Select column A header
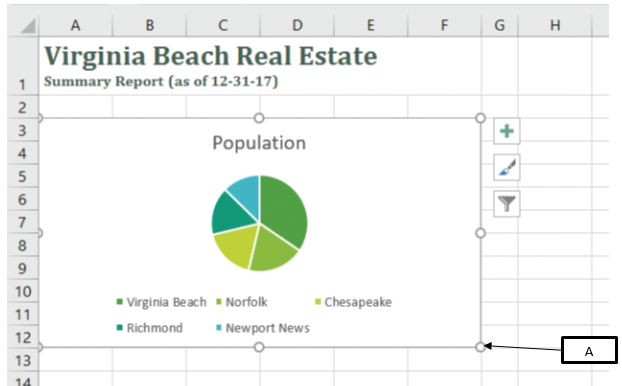Image resolution: width=622 pixels, height=386 pixels. (x=75, y=25)
